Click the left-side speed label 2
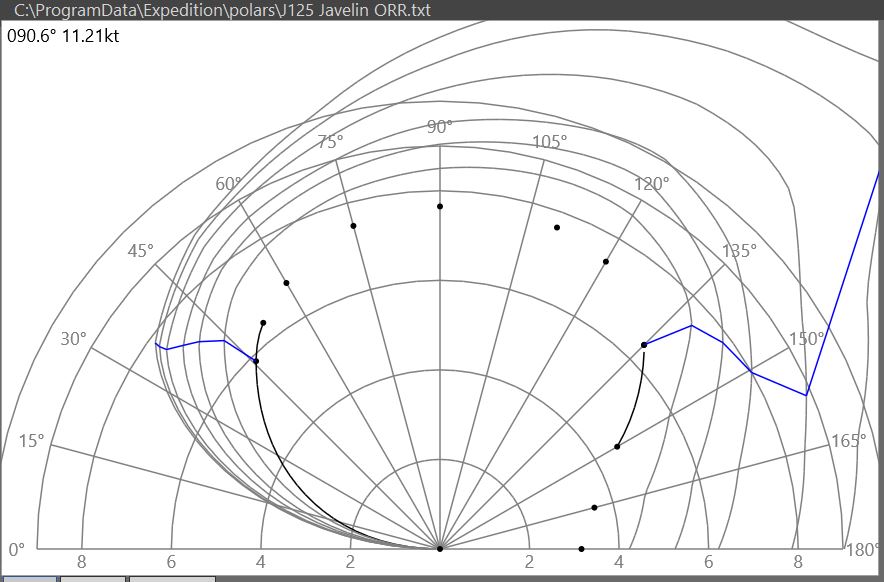This screenshot has height=582, width=884. (x=350, y=562)
